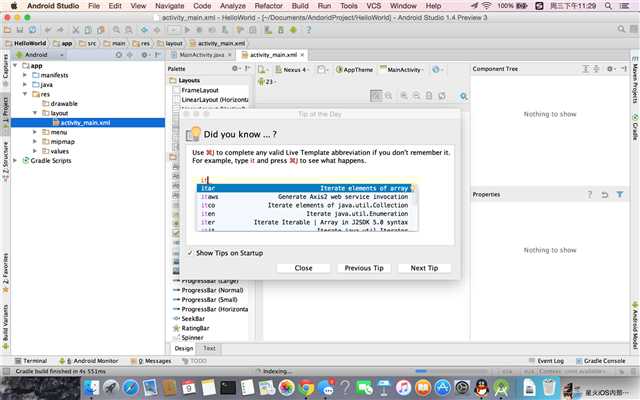Click the Undo arrow icon
The height and width of the screenshot is (400, 640).
tap(48, 30)
